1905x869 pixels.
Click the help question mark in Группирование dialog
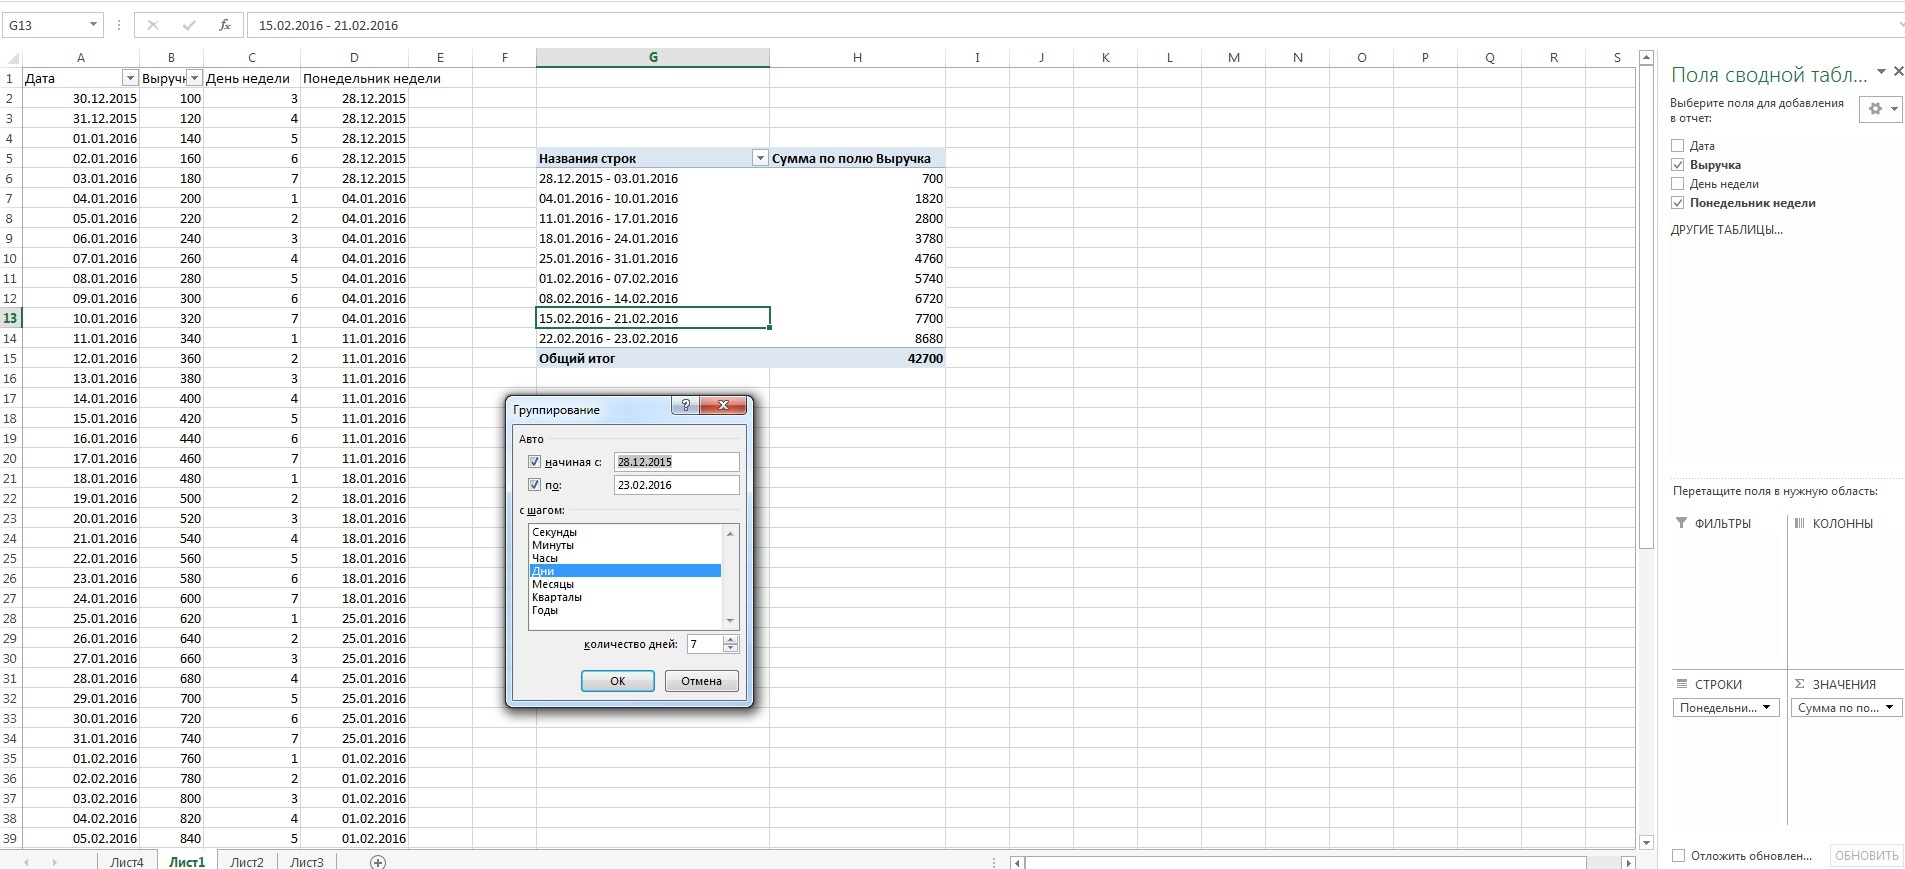click(685, 405)
